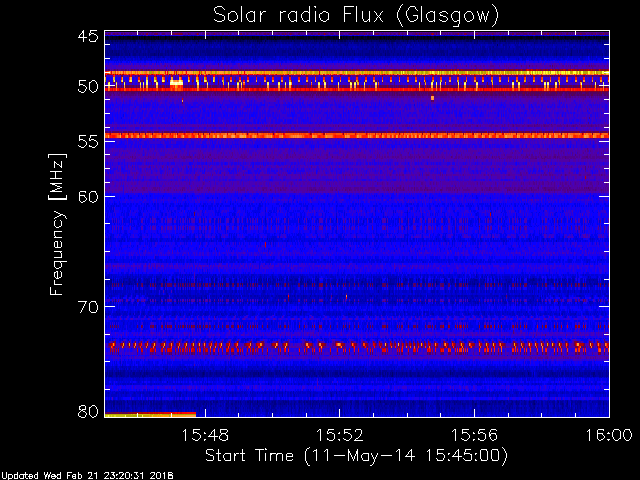Viewport: 640px width, 480px height.
Task: Click the bright white burst near 50 MHz
Action: tap(176, 83)
